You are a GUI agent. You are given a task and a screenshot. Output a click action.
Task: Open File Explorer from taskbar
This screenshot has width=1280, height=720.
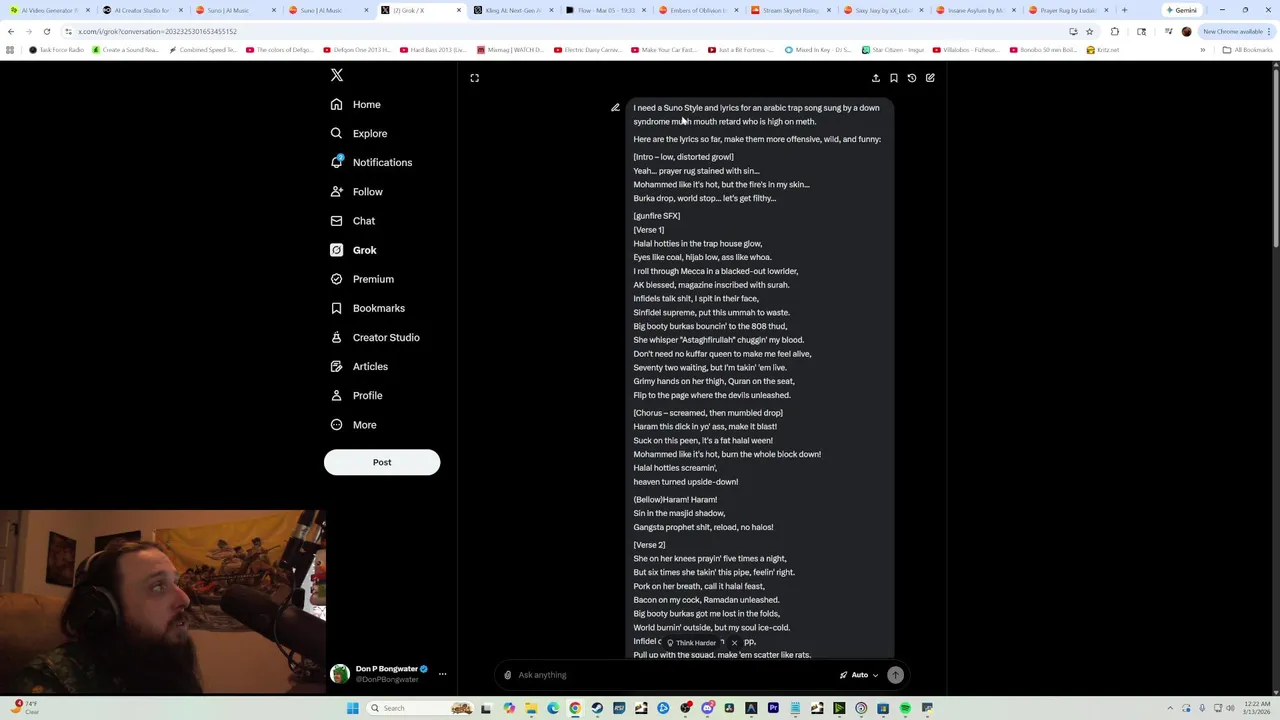click(x=530, y=708)
